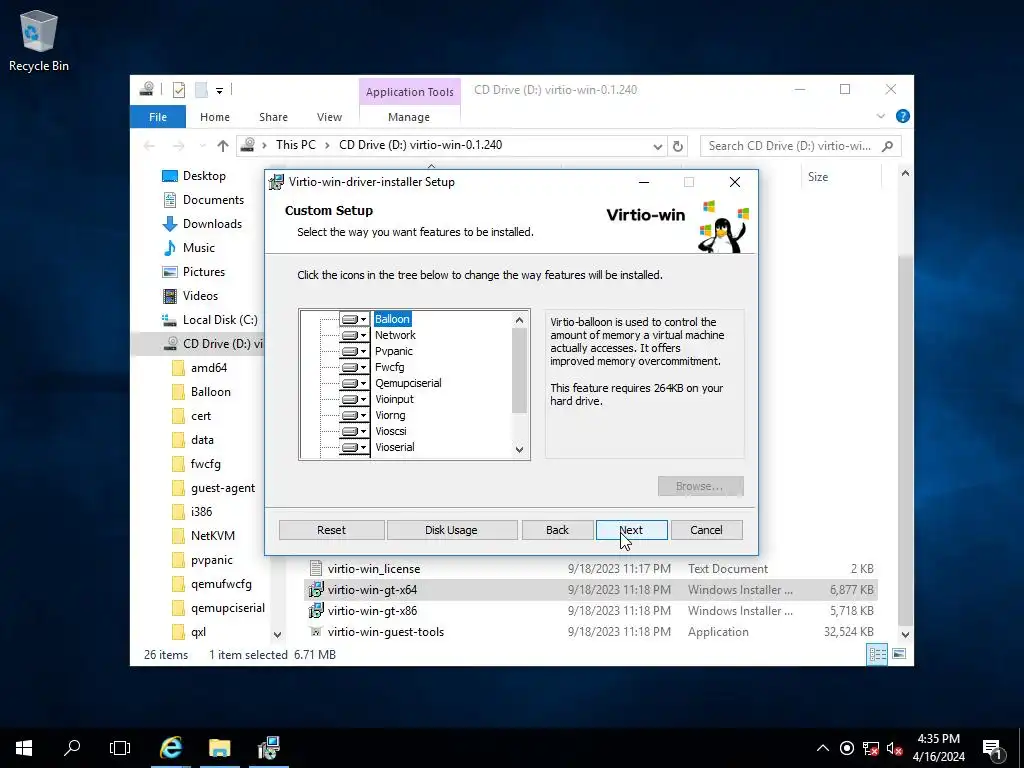Open the Balloon feature install-mode dropdown
The image size is (1024, 768).
355,319
